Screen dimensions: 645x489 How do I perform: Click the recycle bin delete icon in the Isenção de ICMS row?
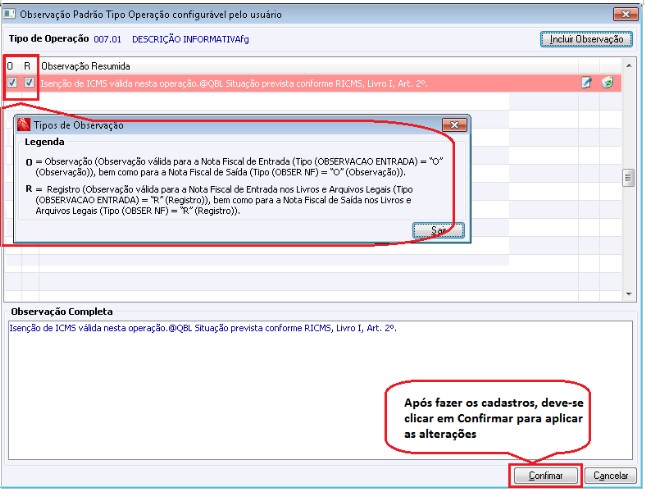click(x=607, y=83)
